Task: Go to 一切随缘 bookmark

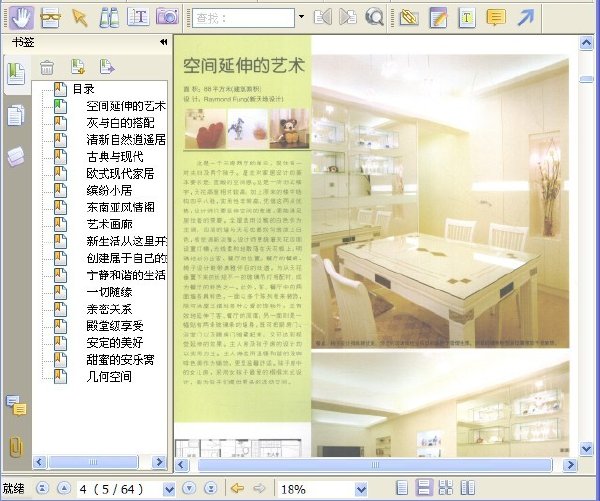Action: tap(109, 292)
